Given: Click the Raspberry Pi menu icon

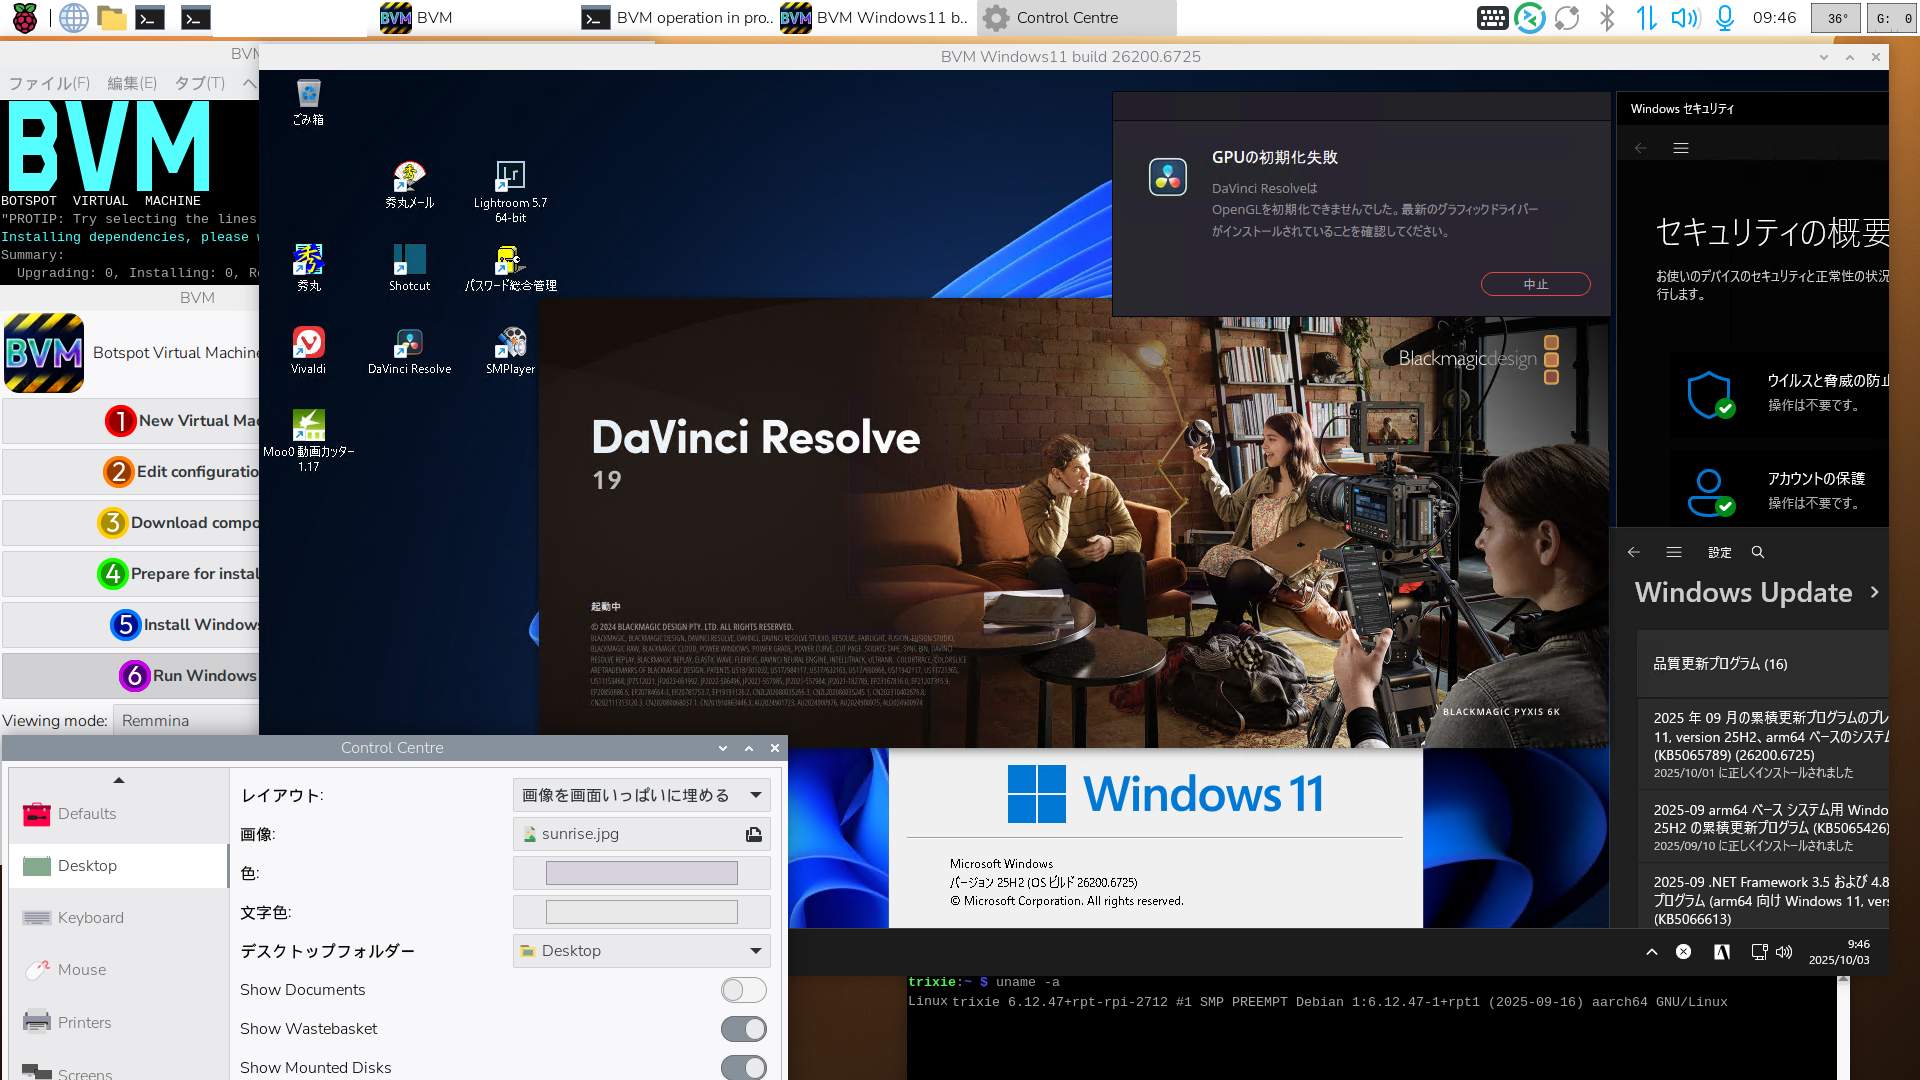Looking at the screenshot, I should coord(24,18).
